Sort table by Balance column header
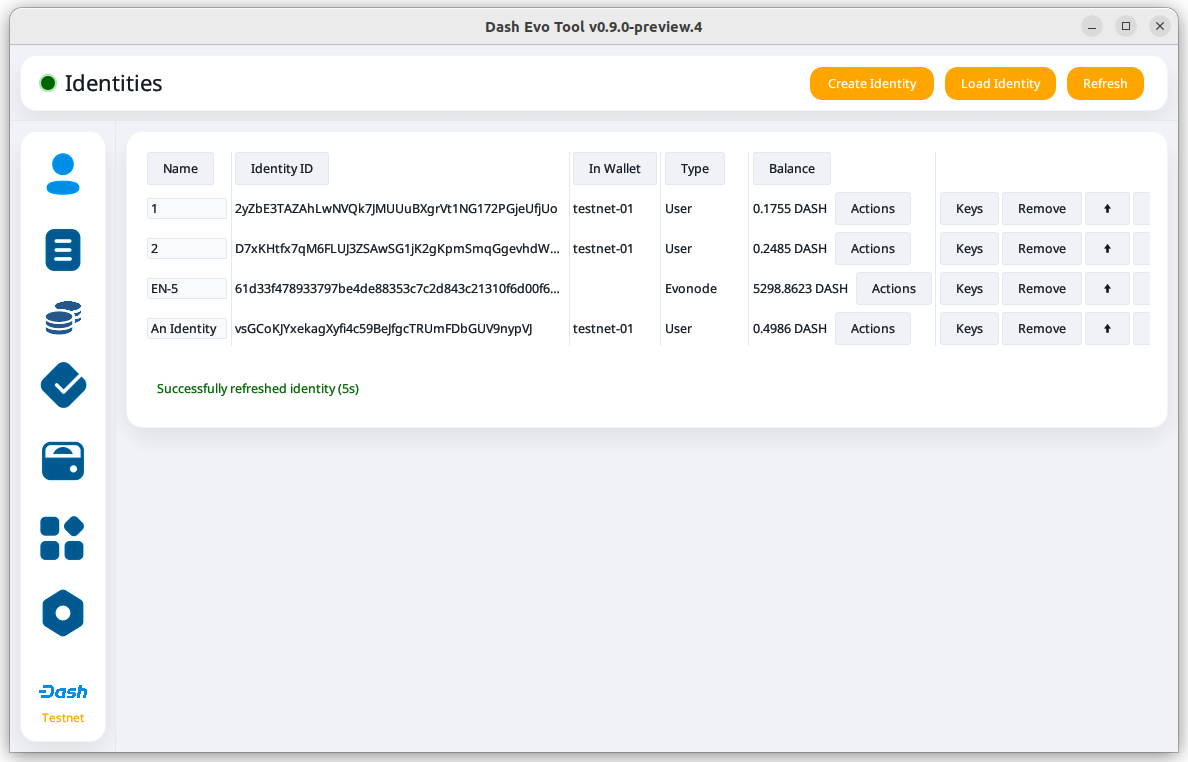Image resolution: width=1188 pixels, height=762 pixels. 791,169
